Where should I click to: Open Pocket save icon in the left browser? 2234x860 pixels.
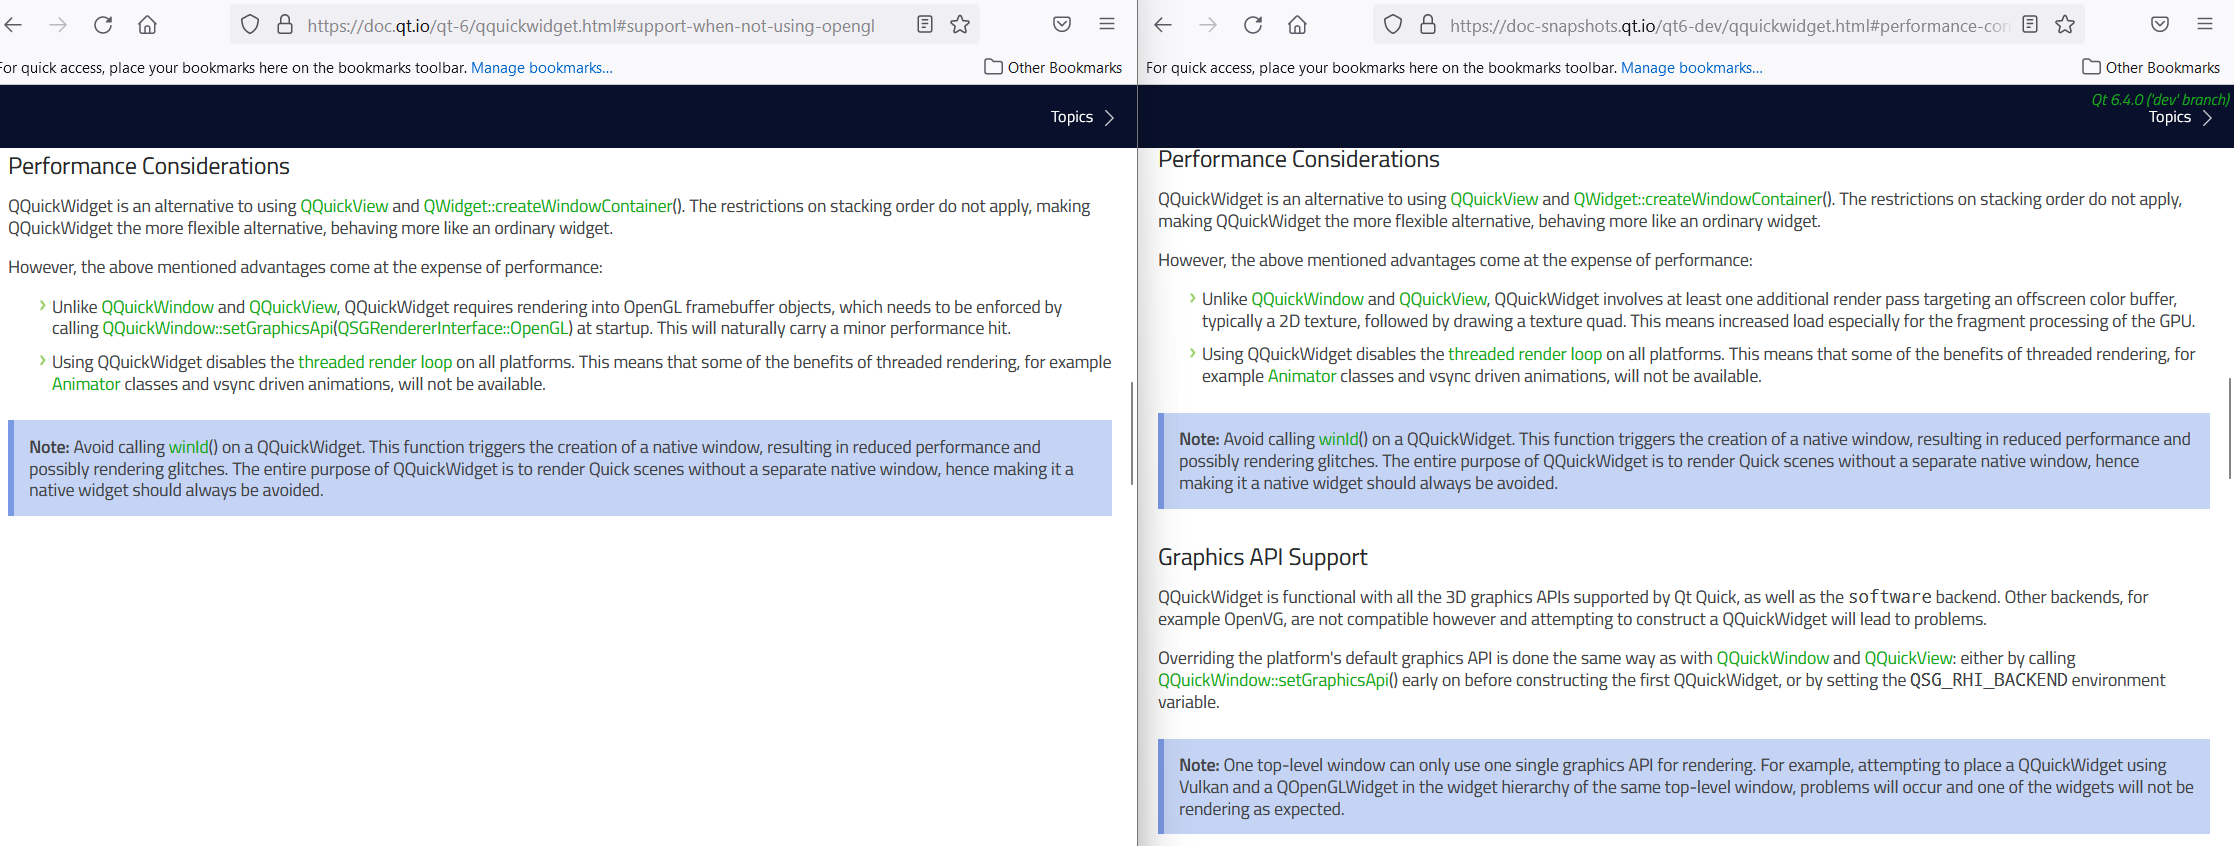coord(1062,25)
